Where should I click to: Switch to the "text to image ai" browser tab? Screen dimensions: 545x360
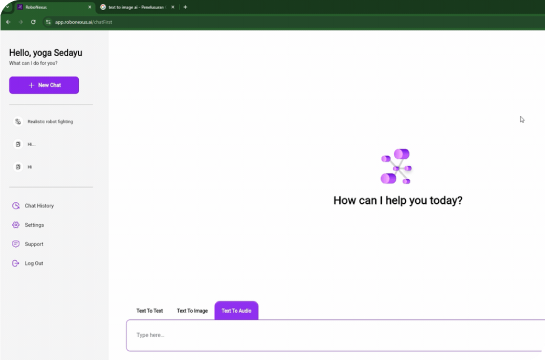pos(137,7)
